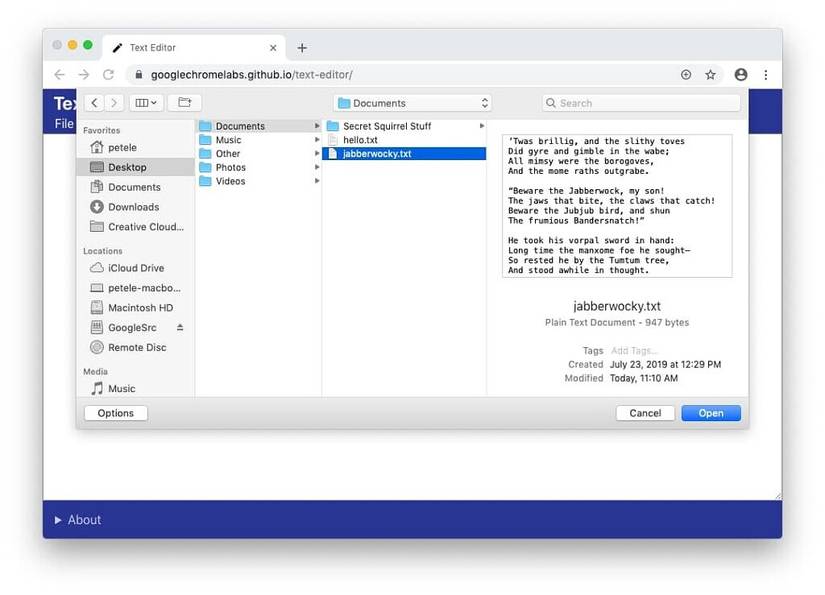Click the install app plus icon
This screenshot has height=595, width=825.
[x=686, y=75]
